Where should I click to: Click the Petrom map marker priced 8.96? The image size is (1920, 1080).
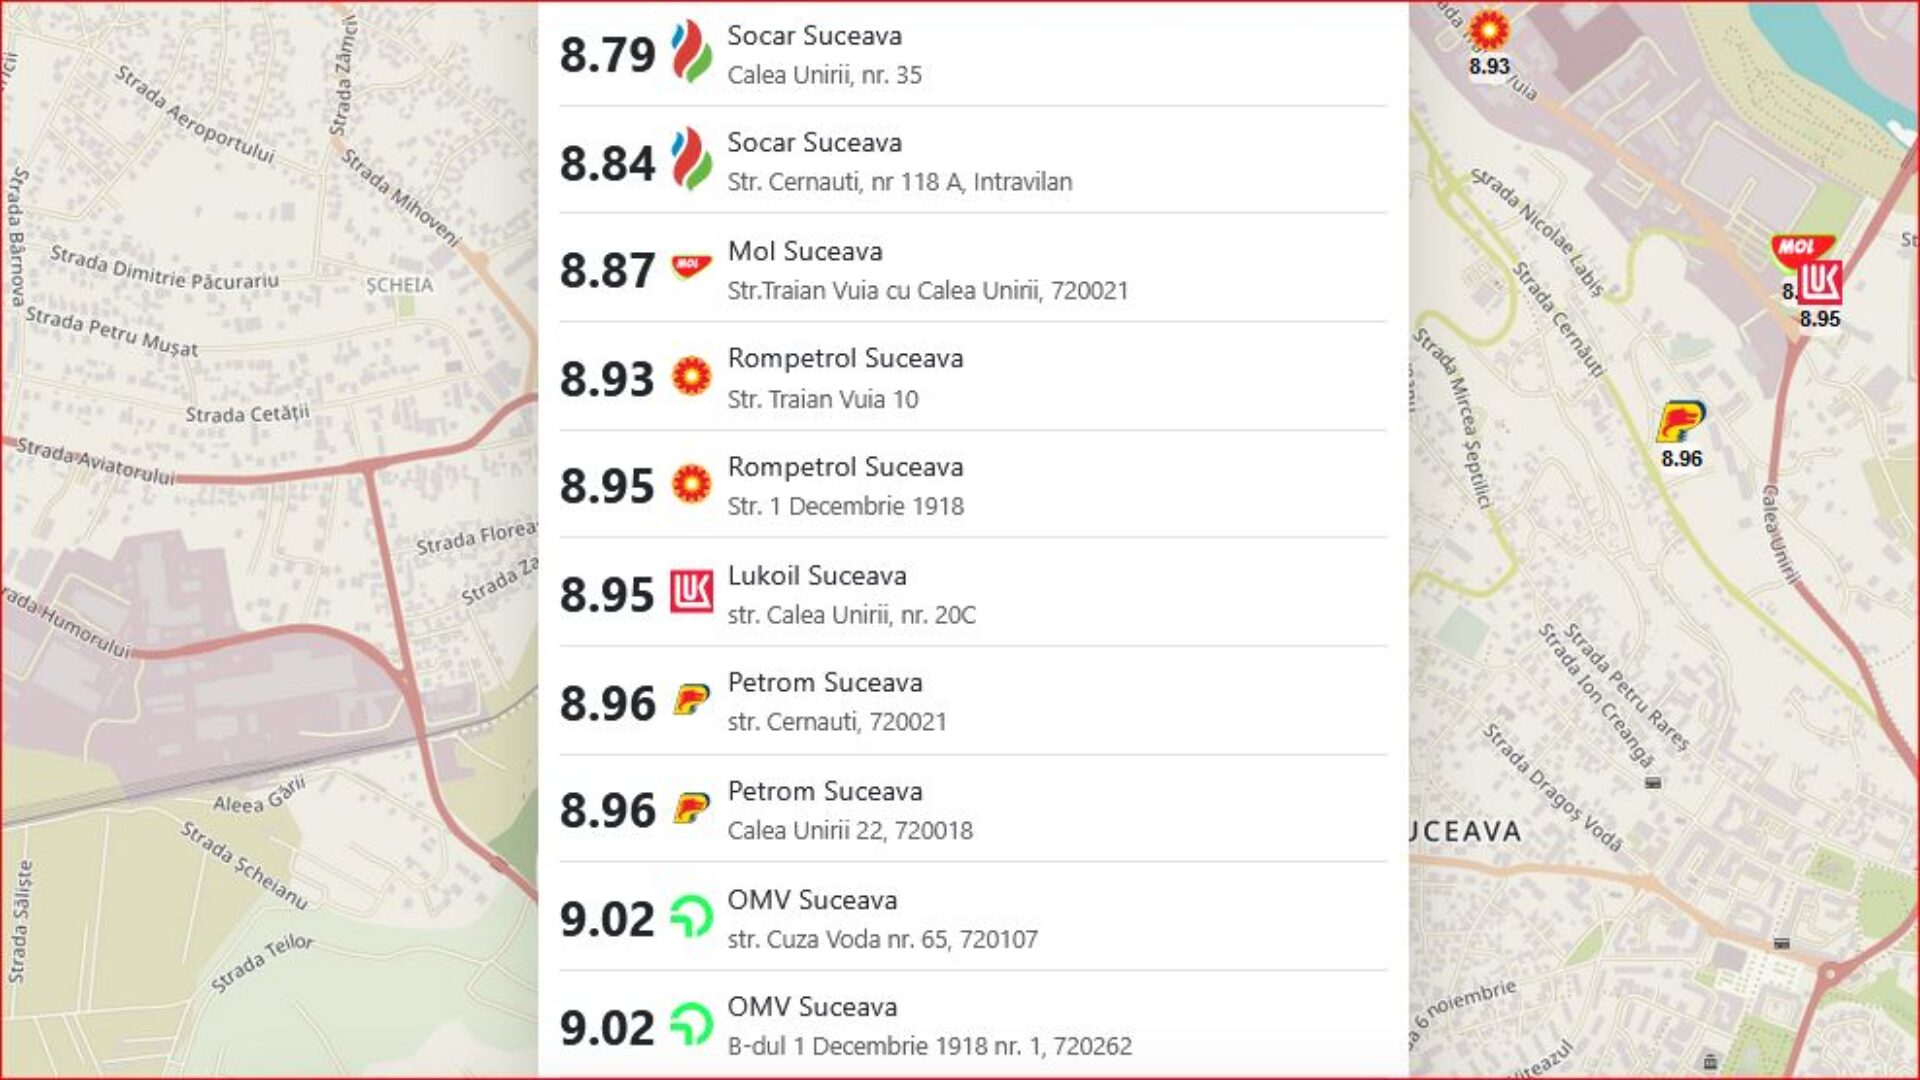point(1681,422)
